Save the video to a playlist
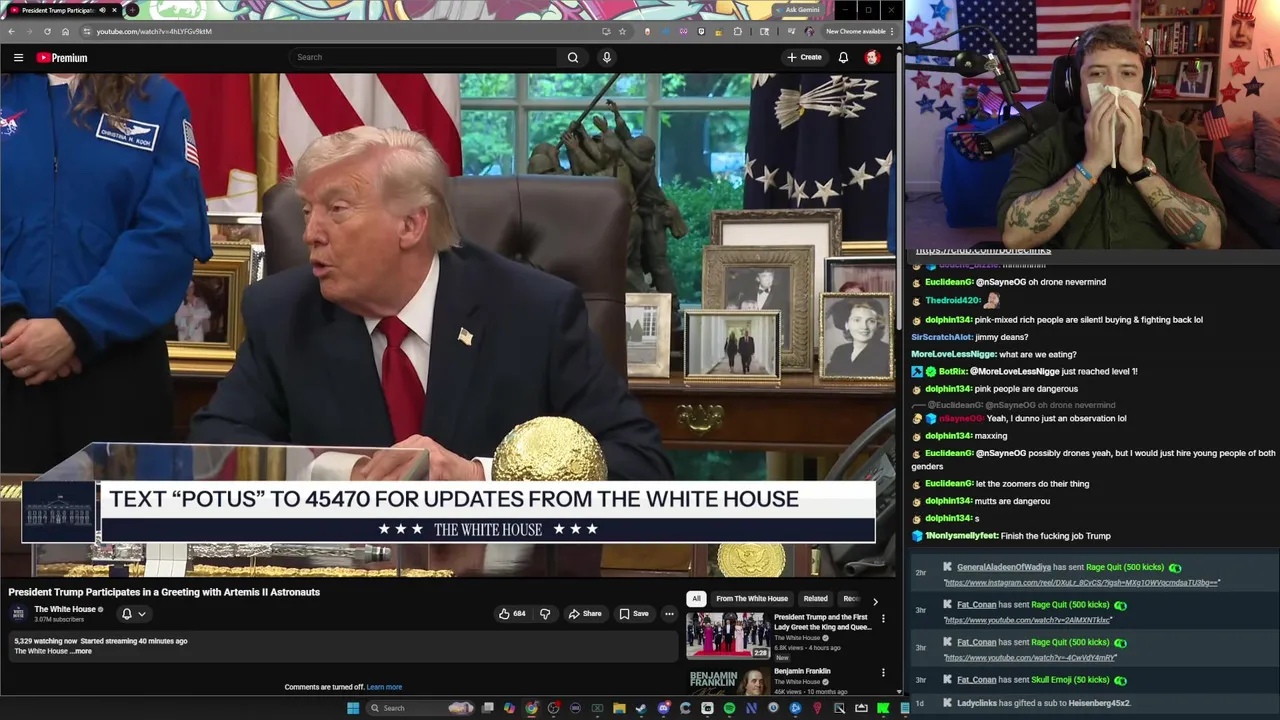The width and height of the screenshot is (1280, 720). click(x=634, y=614)
